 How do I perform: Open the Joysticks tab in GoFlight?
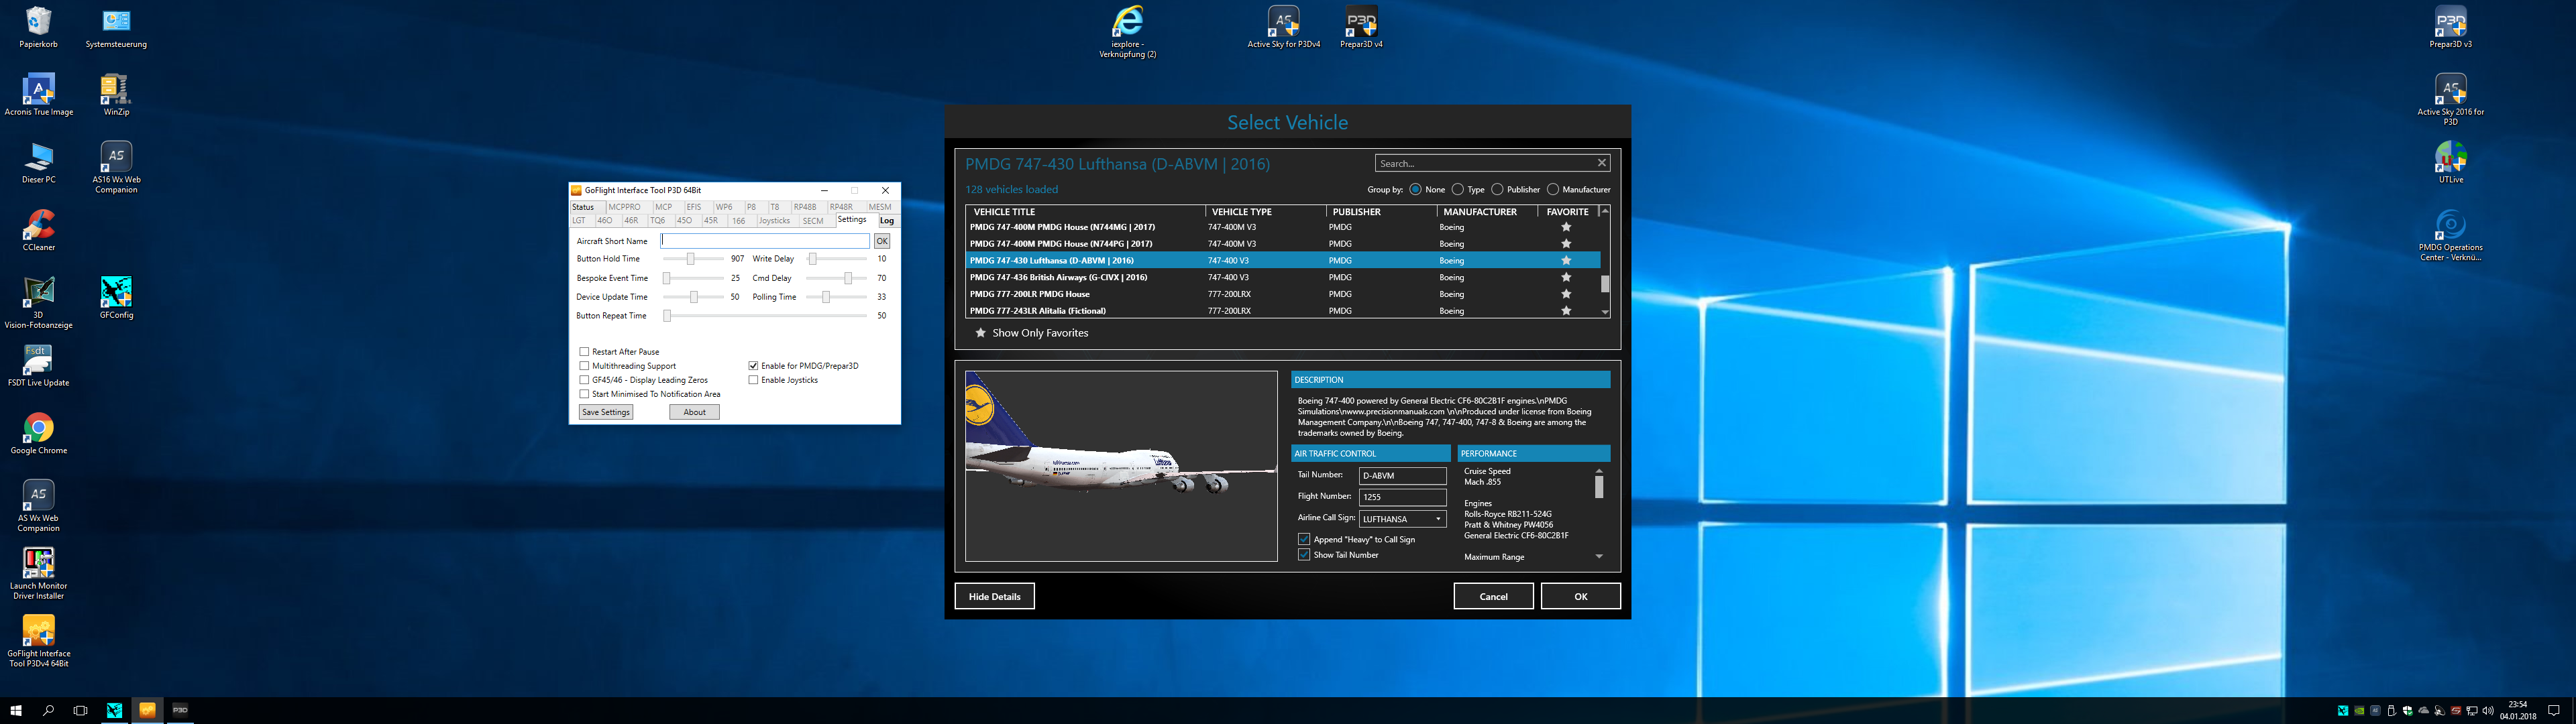coord(774,221)
